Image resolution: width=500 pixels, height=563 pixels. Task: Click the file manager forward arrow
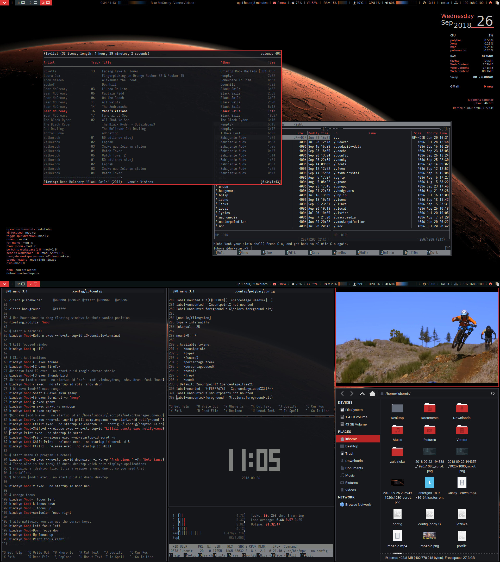tap(351, 394)
